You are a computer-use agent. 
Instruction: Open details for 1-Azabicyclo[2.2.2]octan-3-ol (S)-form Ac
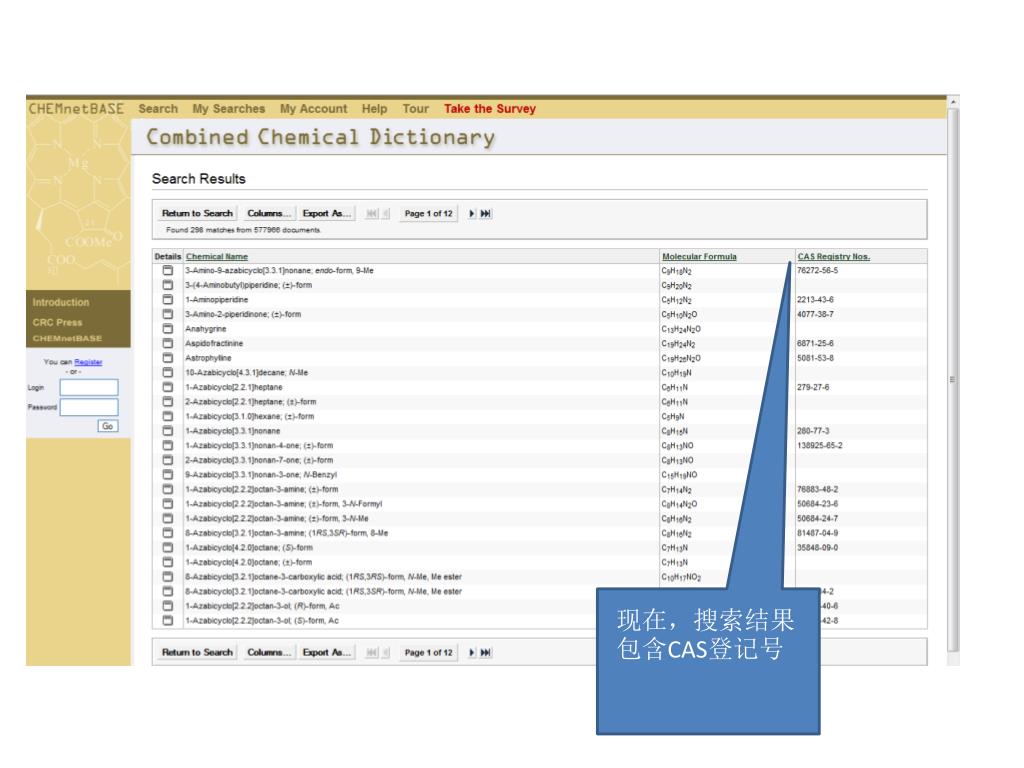click(168, 620)
